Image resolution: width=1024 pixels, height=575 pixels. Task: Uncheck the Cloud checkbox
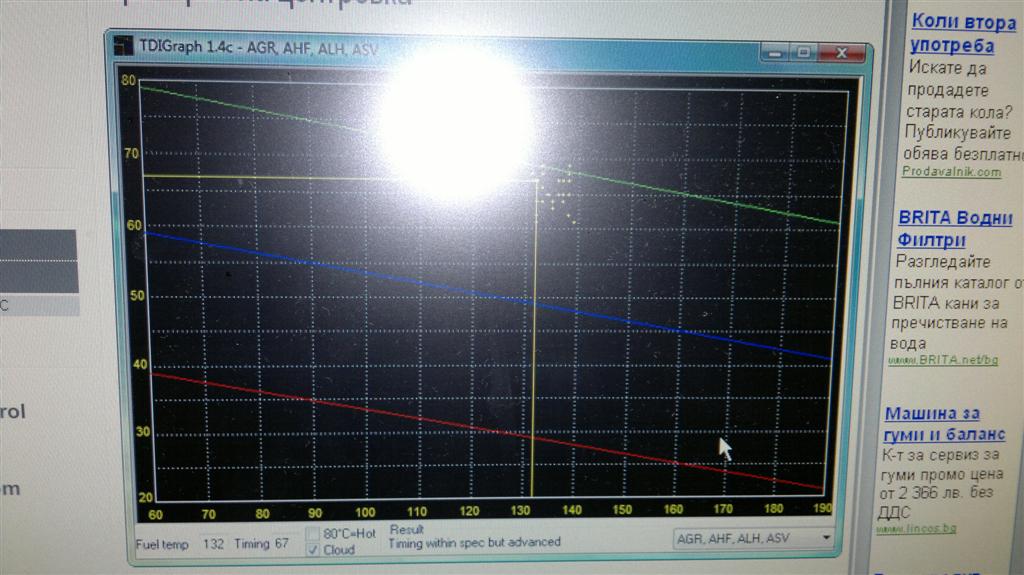click(313, 549)
